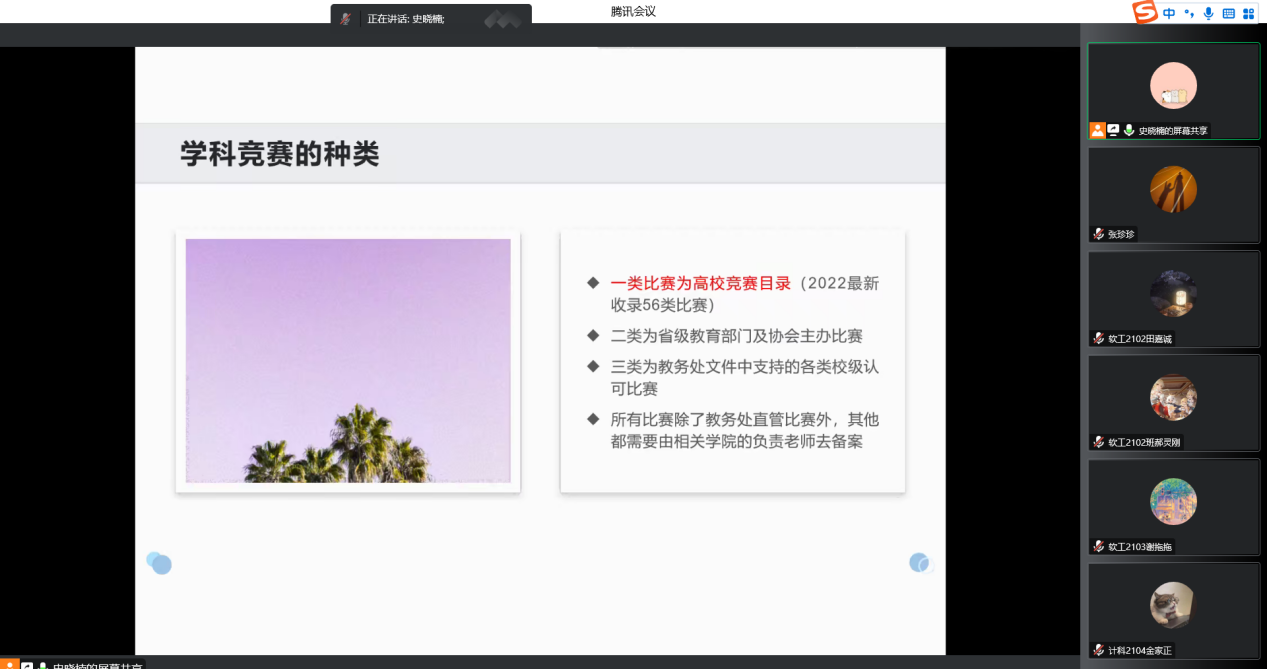The image size is (1267, 669).
Task: Click the cat avatar of 计科2104金家正
Action: tap(1173, 605)
